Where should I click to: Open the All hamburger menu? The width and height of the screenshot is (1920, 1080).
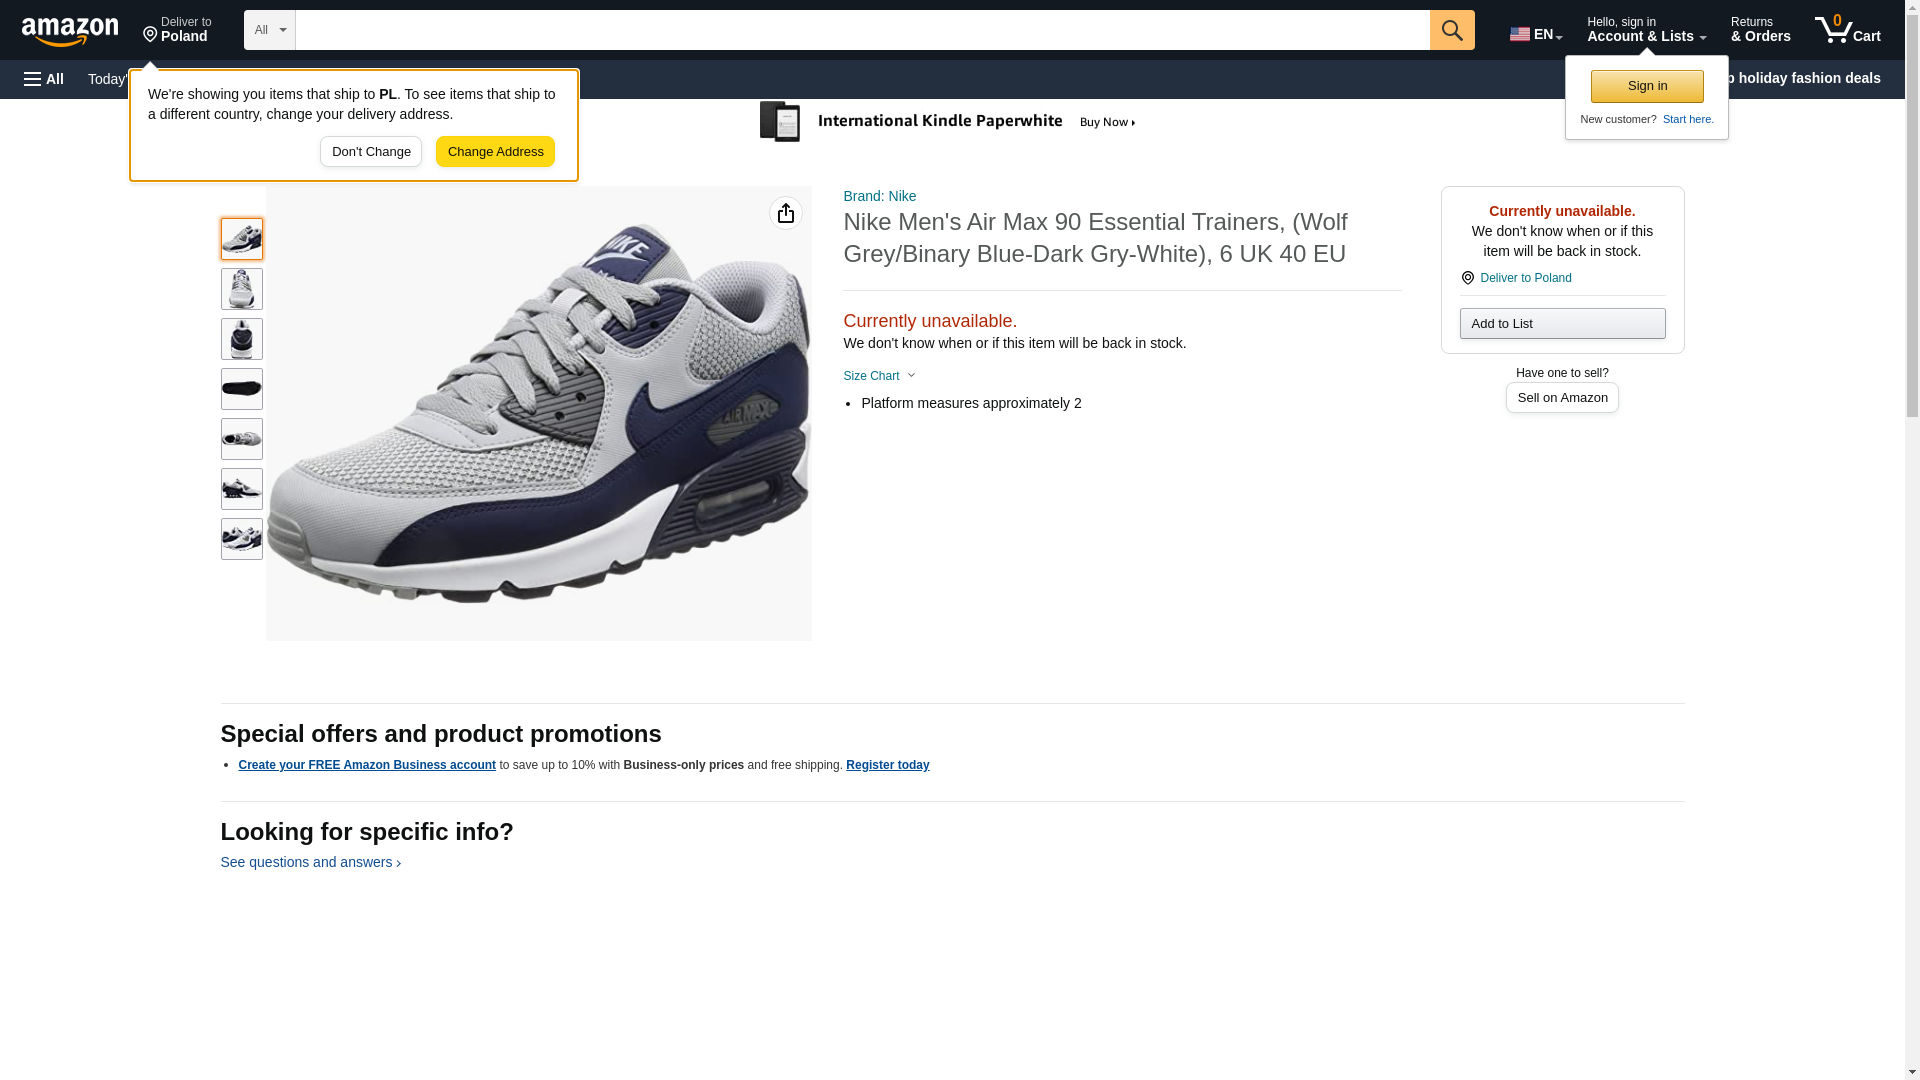click(x=44, y=79)
